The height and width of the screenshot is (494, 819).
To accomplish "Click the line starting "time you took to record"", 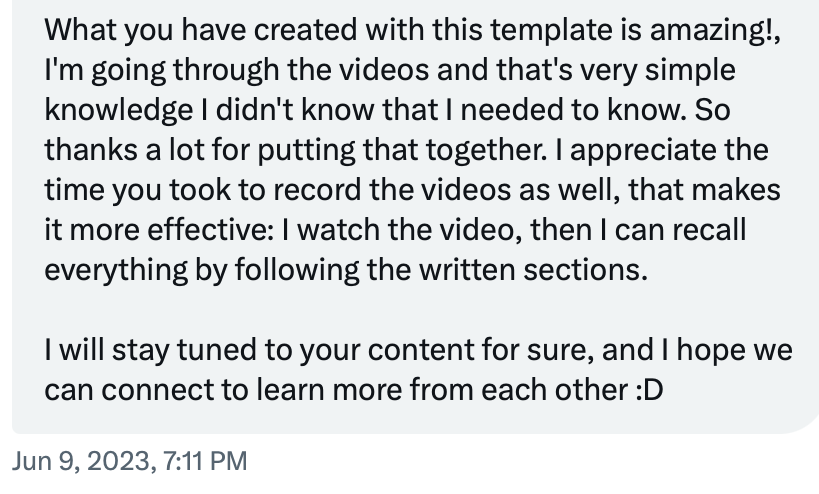I will pyautogui.click(x=412, y=190).
